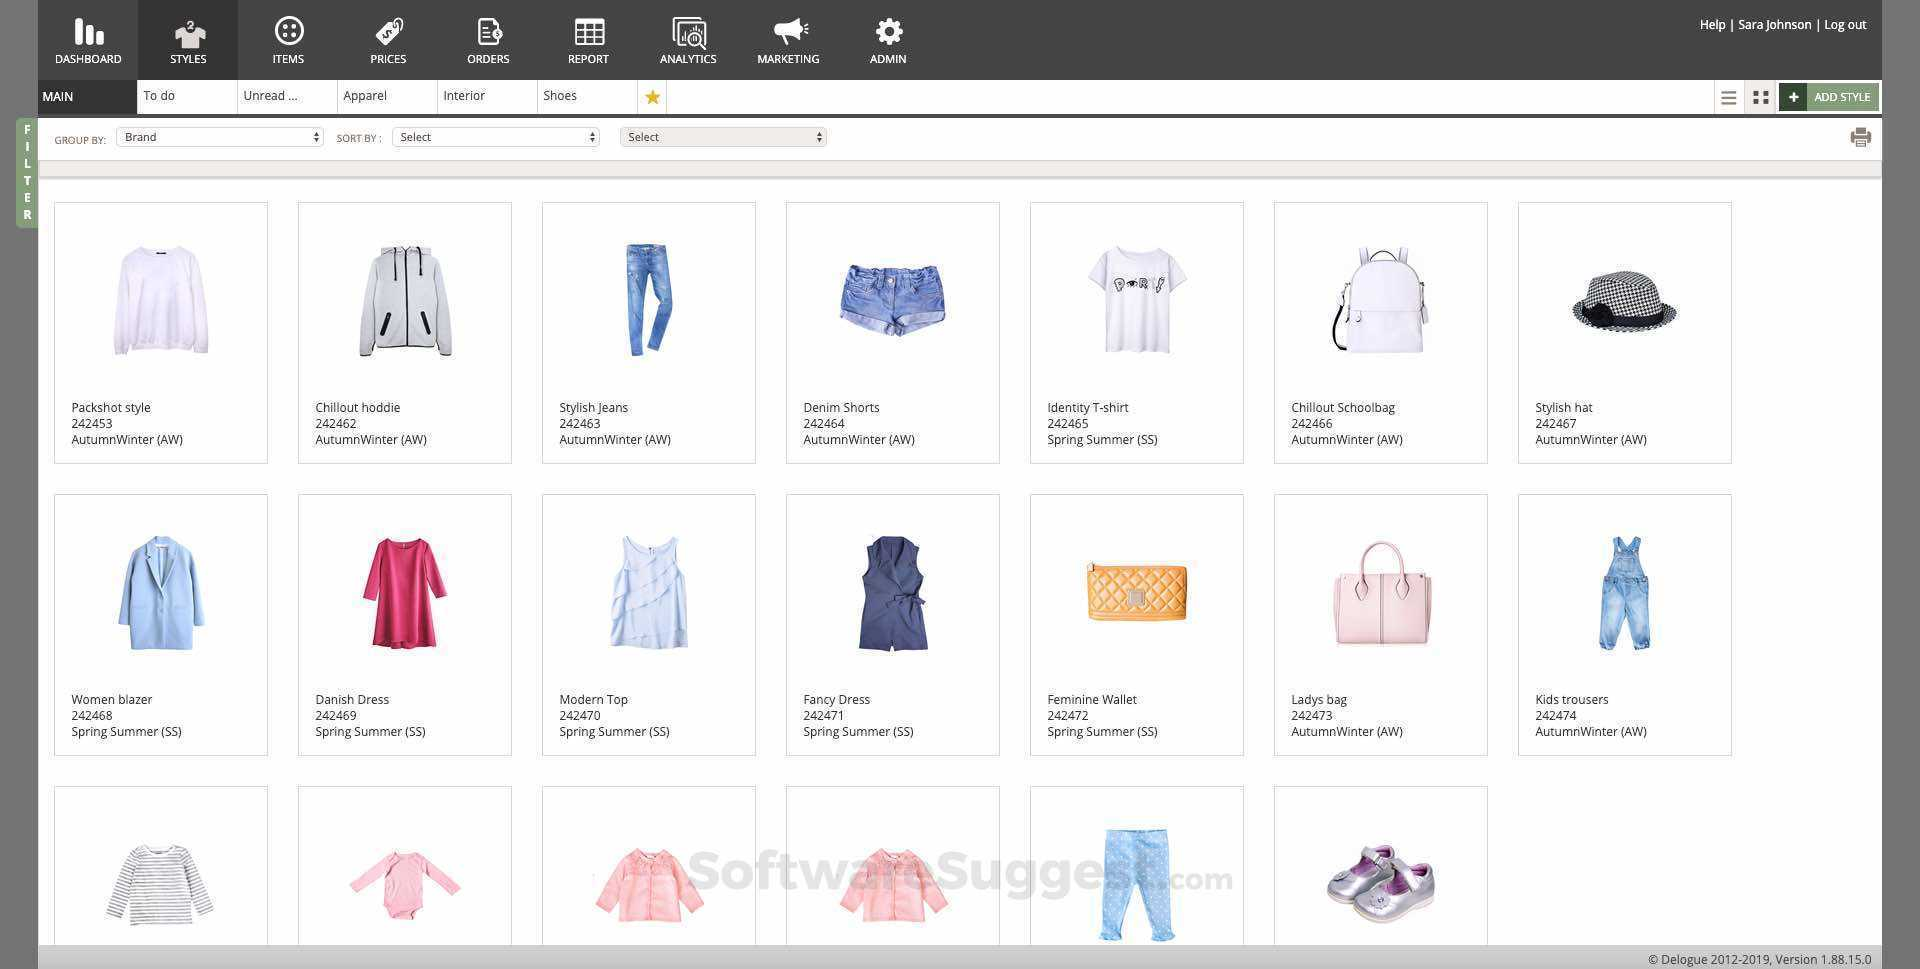The height and width of the screenshot is (969, 1920).
Task: Click style number 242473
Action: (x=1312, y=716)
